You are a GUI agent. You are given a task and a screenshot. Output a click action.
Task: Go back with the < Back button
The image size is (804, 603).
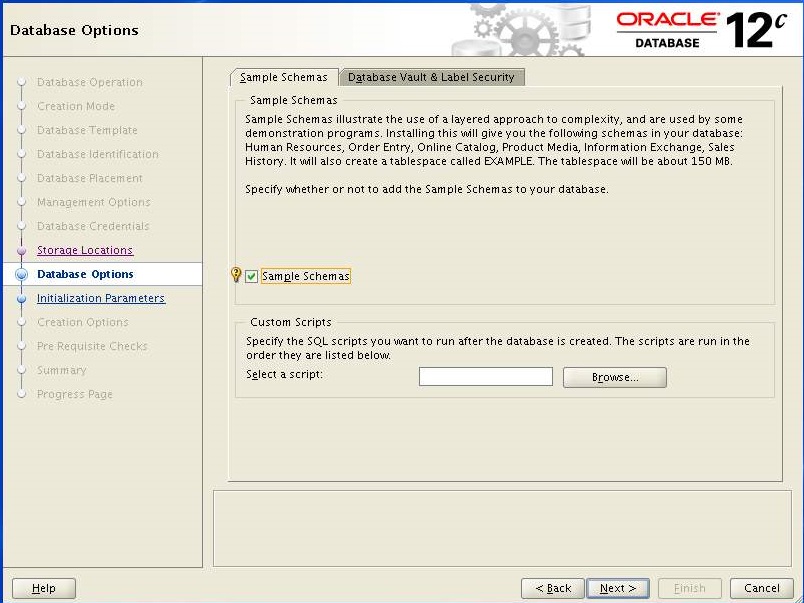[x=553, y=588]
